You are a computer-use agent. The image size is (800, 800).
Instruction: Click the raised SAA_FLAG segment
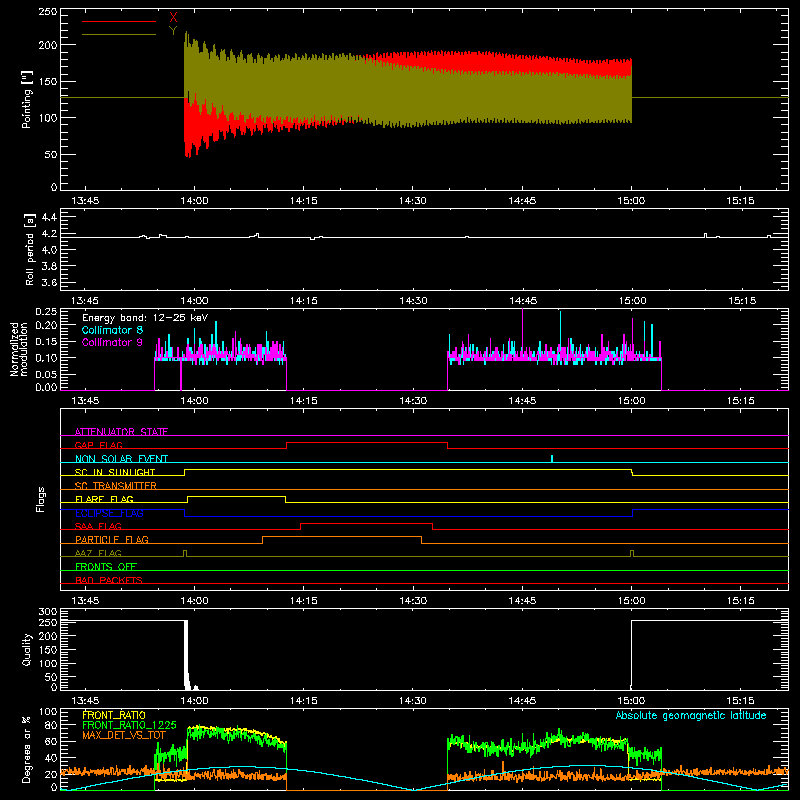click(x=366, y=523)
